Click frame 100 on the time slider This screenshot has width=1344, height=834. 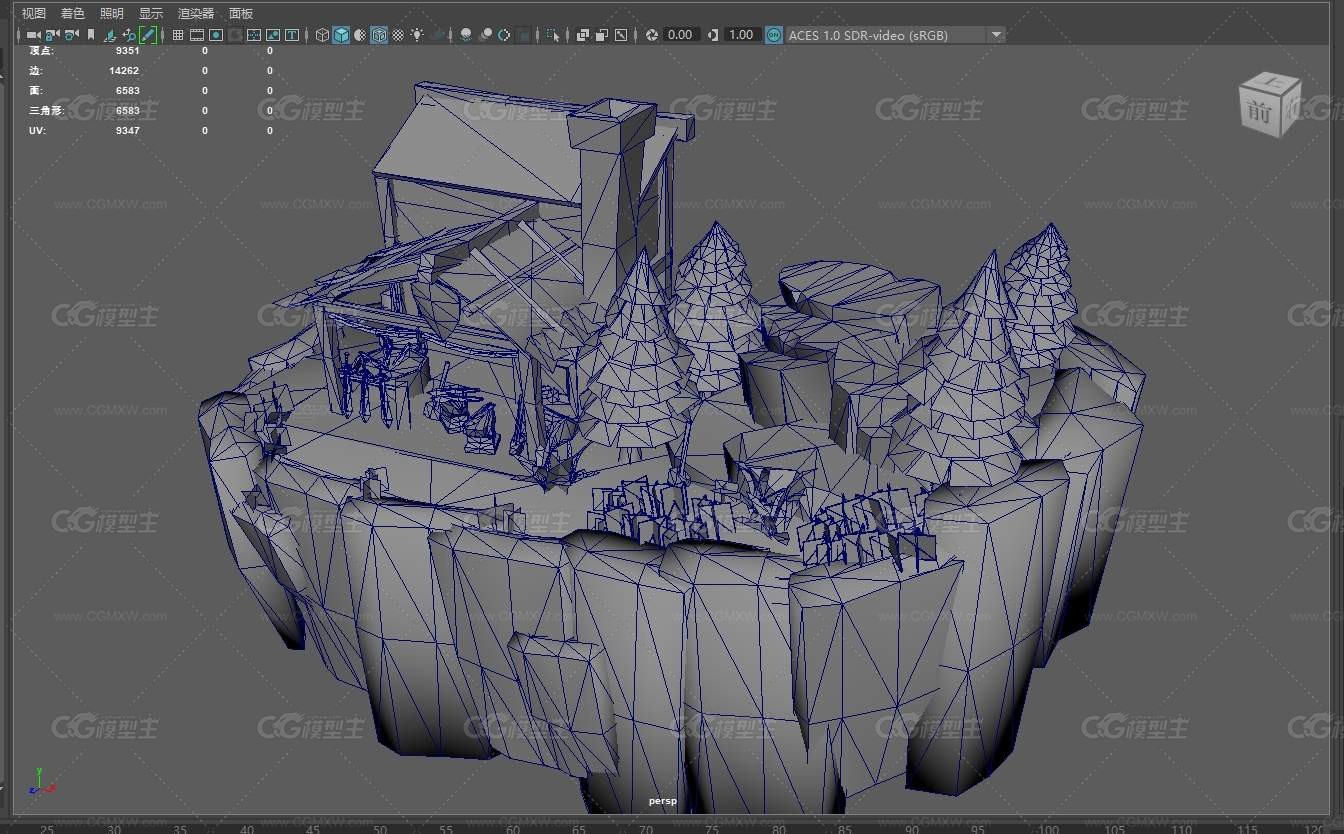pyautogui.click(x=1047, y=829)
